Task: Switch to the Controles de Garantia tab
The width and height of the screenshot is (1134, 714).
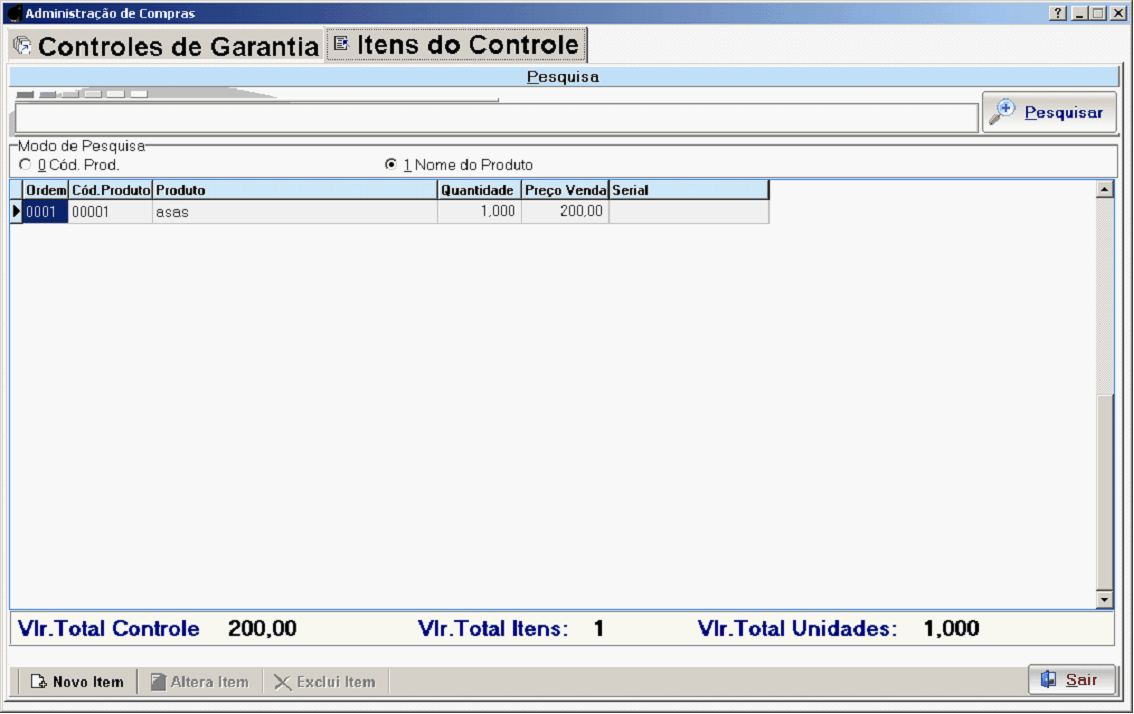Action: coord(166,47)
